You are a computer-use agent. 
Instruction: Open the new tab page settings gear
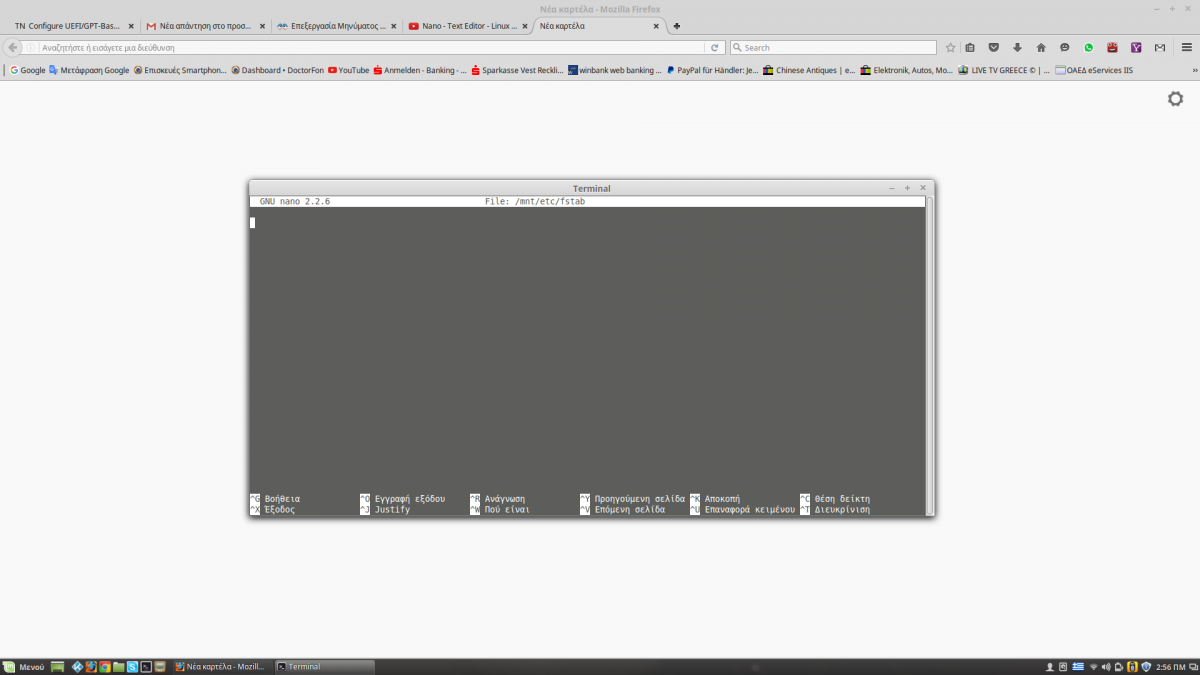tap(1176, 98)
